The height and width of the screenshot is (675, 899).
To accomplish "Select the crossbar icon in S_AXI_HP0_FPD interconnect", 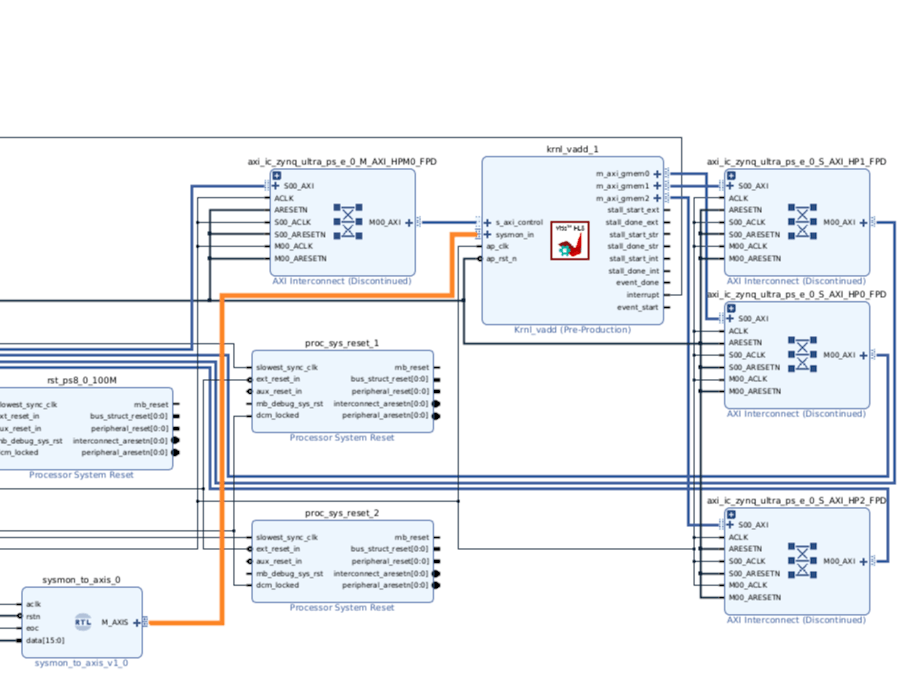I will 803,354.
